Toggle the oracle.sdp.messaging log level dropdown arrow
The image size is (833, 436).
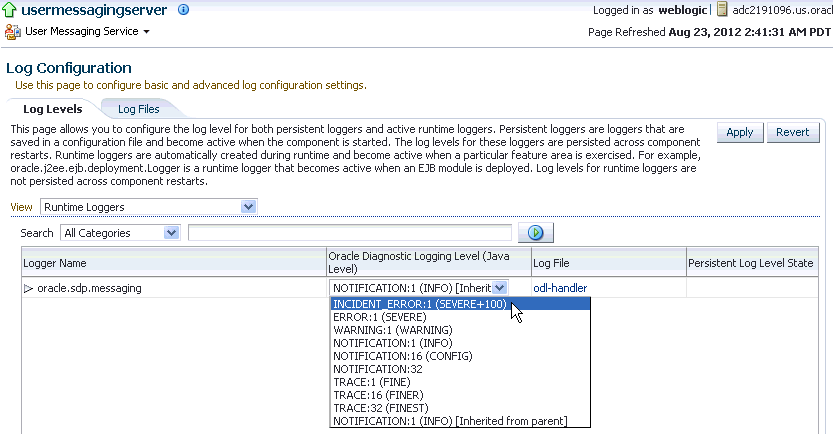tap(499, 288)
